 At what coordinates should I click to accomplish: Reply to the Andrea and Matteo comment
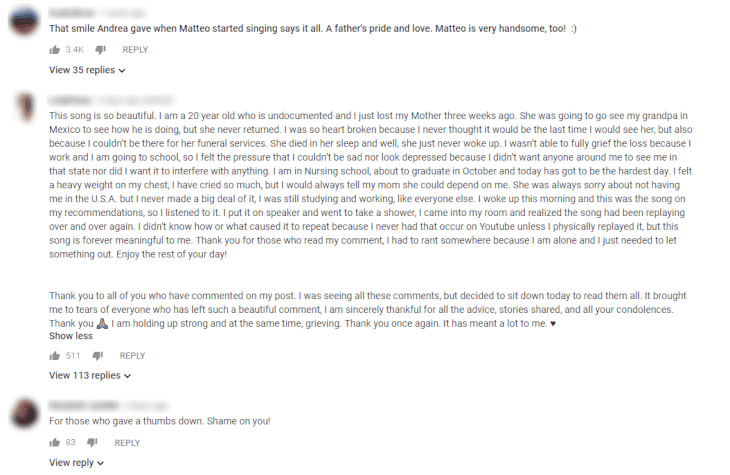135,50
